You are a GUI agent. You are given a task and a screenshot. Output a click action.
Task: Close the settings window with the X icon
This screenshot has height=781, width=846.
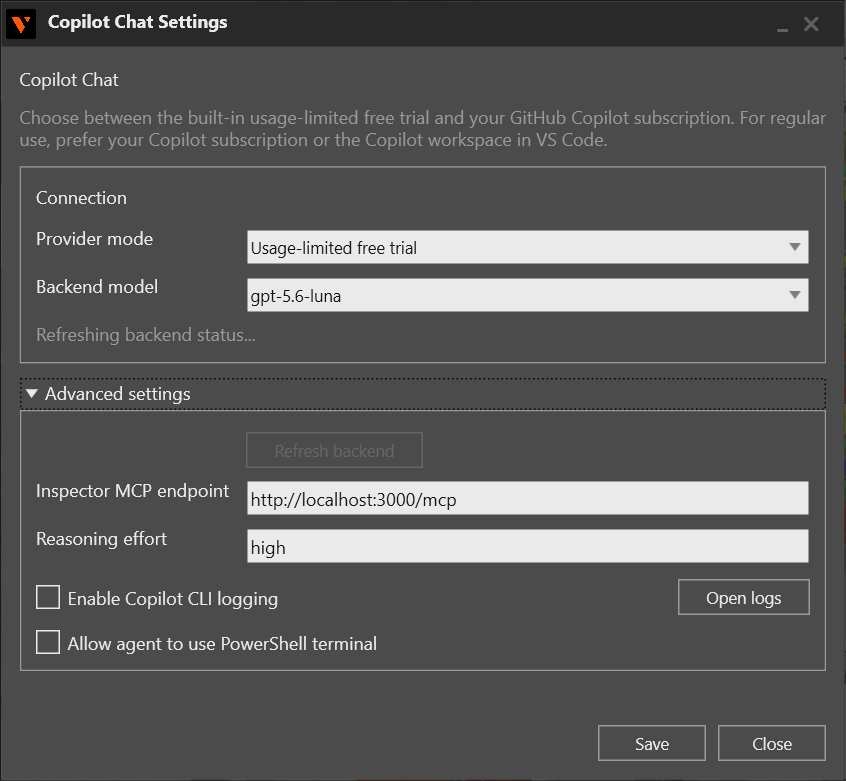coord(811,24)
